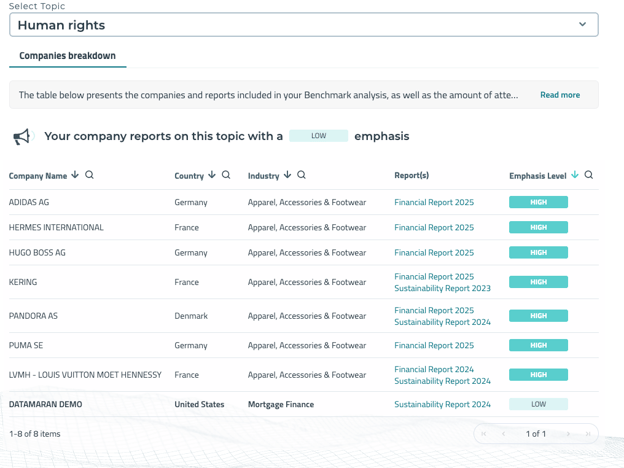This screenshot has height=468, width=624.
Task: Click the HIGH badge in the KERING row
Action: [538, 282]
